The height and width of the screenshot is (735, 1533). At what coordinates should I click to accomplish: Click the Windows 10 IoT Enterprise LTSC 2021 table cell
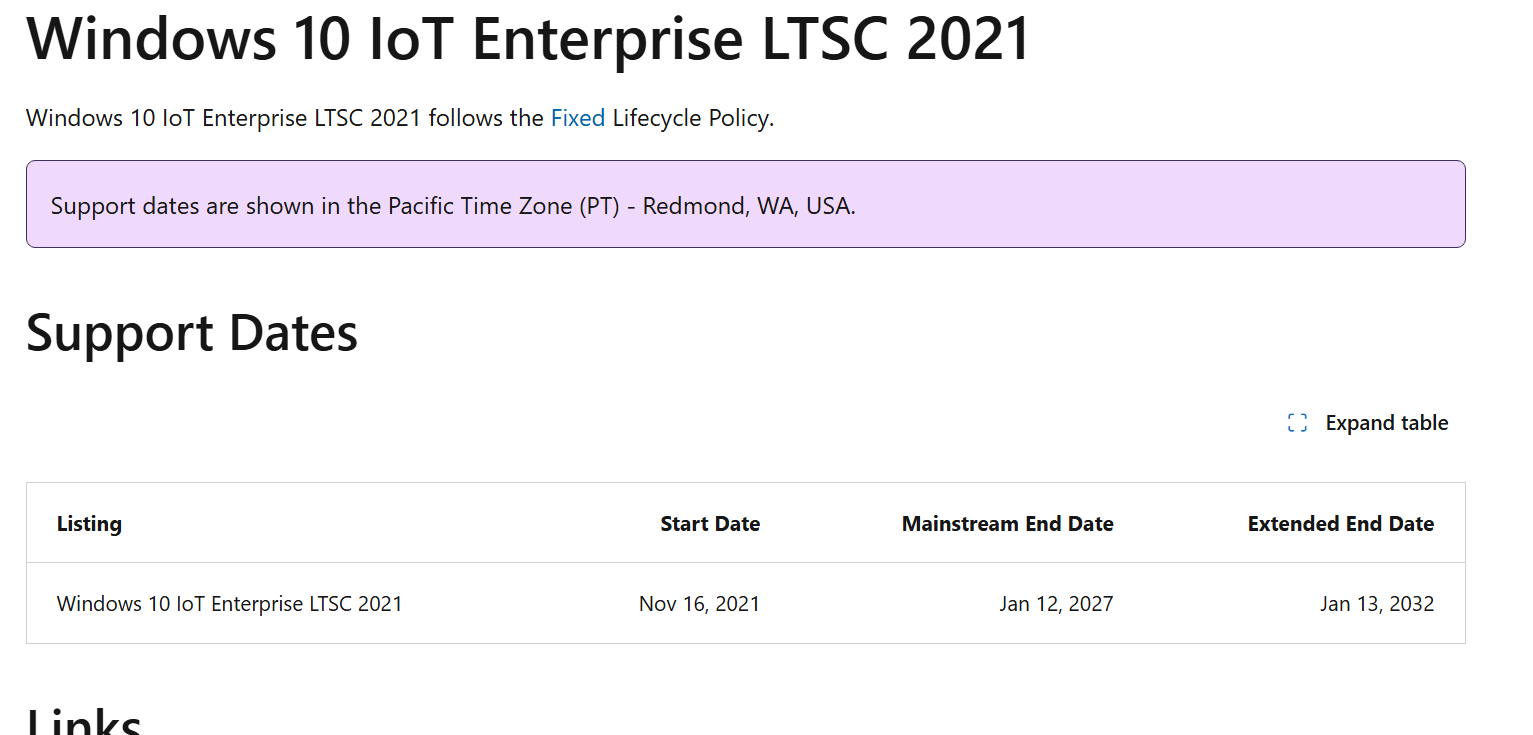pyautogui.click(x=229, y=604)
